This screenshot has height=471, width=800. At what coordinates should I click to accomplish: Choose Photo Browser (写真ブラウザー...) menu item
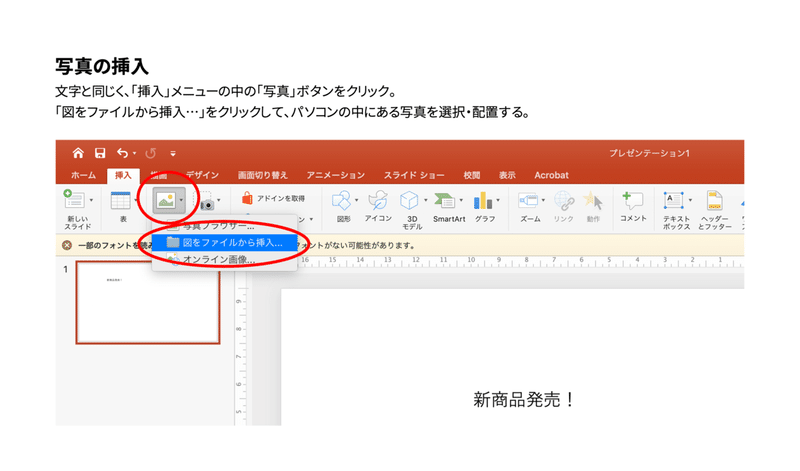tap(224, 225)
